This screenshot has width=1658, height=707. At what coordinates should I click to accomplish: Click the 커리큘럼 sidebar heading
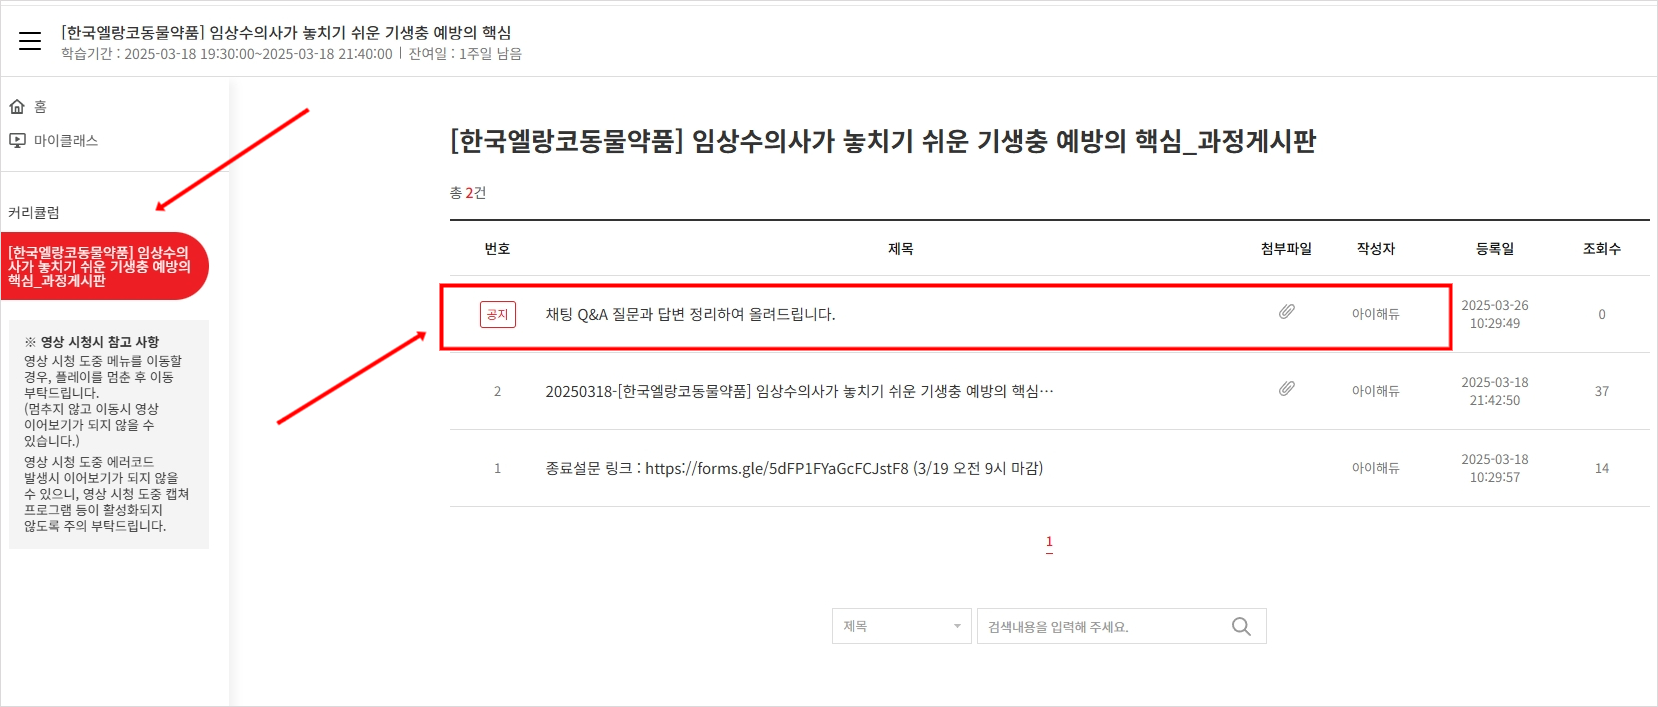pyautogui.click(x=34, y=212)
